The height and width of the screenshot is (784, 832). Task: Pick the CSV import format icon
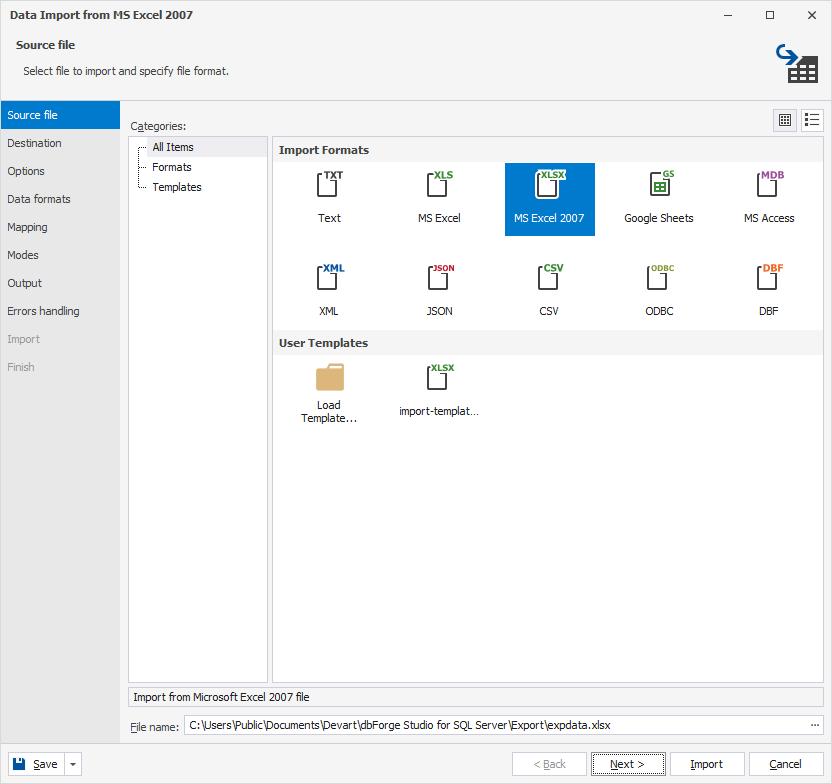tap(550, 292)
